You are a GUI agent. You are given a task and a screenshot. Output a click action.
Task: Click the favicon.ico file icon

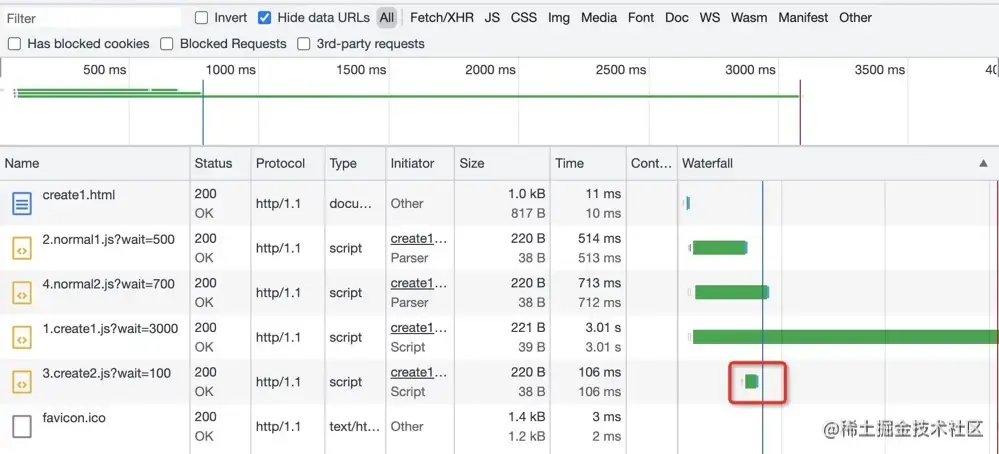pos(22,426)
